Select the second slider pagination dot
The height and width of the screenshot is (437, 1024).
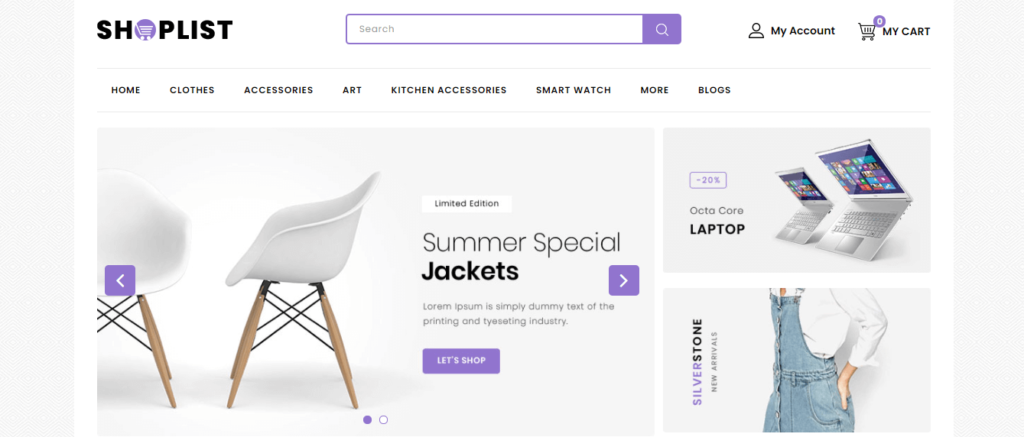click(x=383, y=419)
